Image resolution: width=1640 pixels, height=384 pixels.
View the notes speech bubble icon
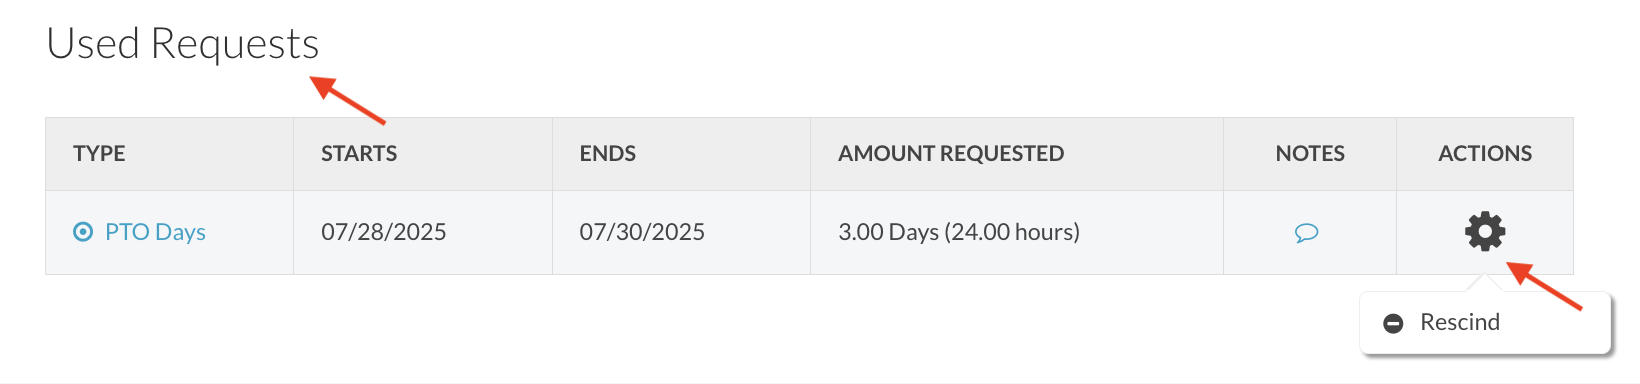pos(1306,233)
